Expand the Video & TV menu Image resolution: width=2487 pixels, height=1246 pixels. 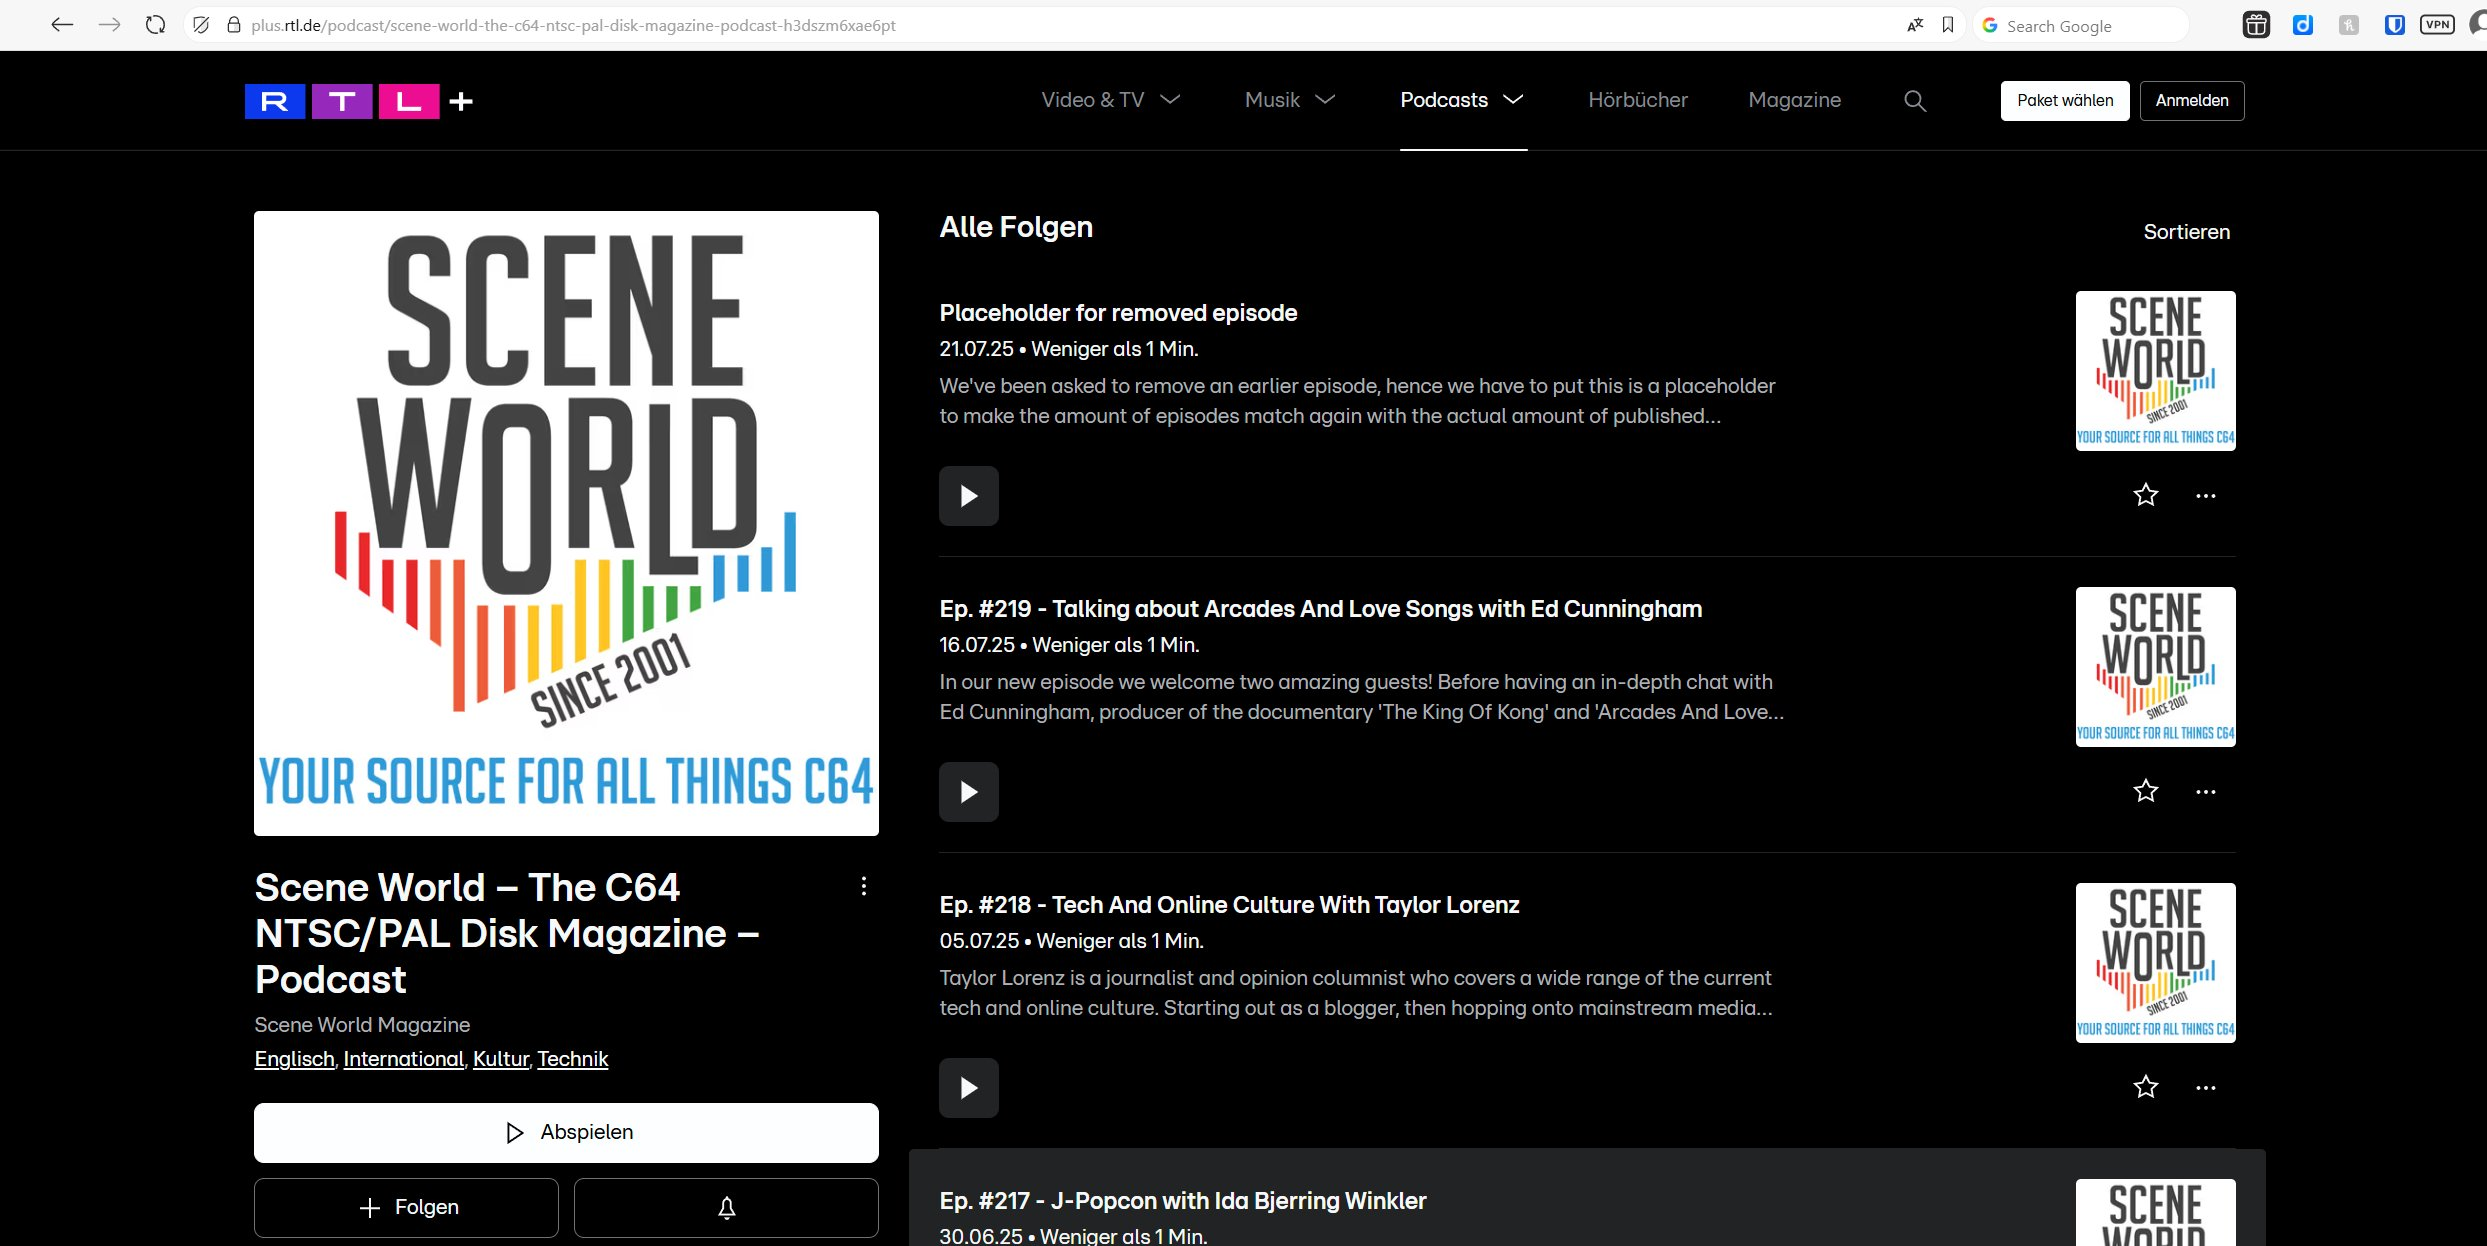[x=1111, y=100]
